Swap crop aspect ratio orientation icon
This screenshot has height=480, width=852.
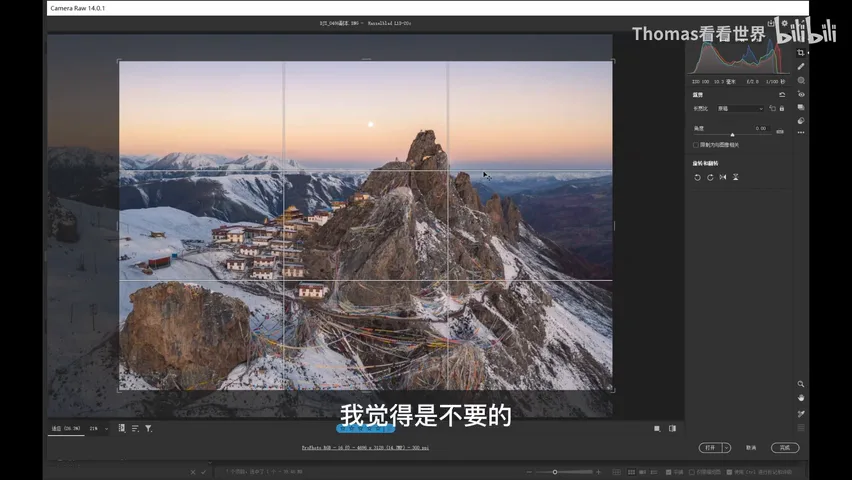click(772, 108)
